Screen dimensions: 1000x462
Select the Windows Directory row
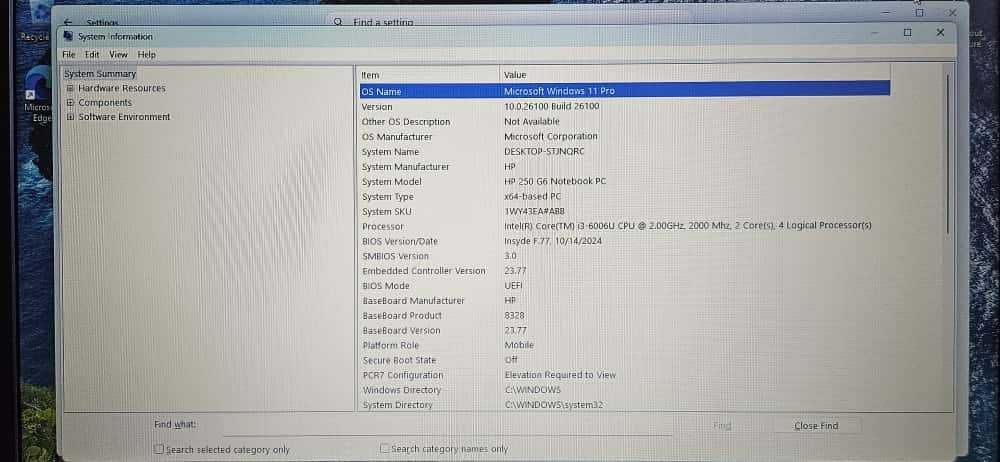point(625,390)
